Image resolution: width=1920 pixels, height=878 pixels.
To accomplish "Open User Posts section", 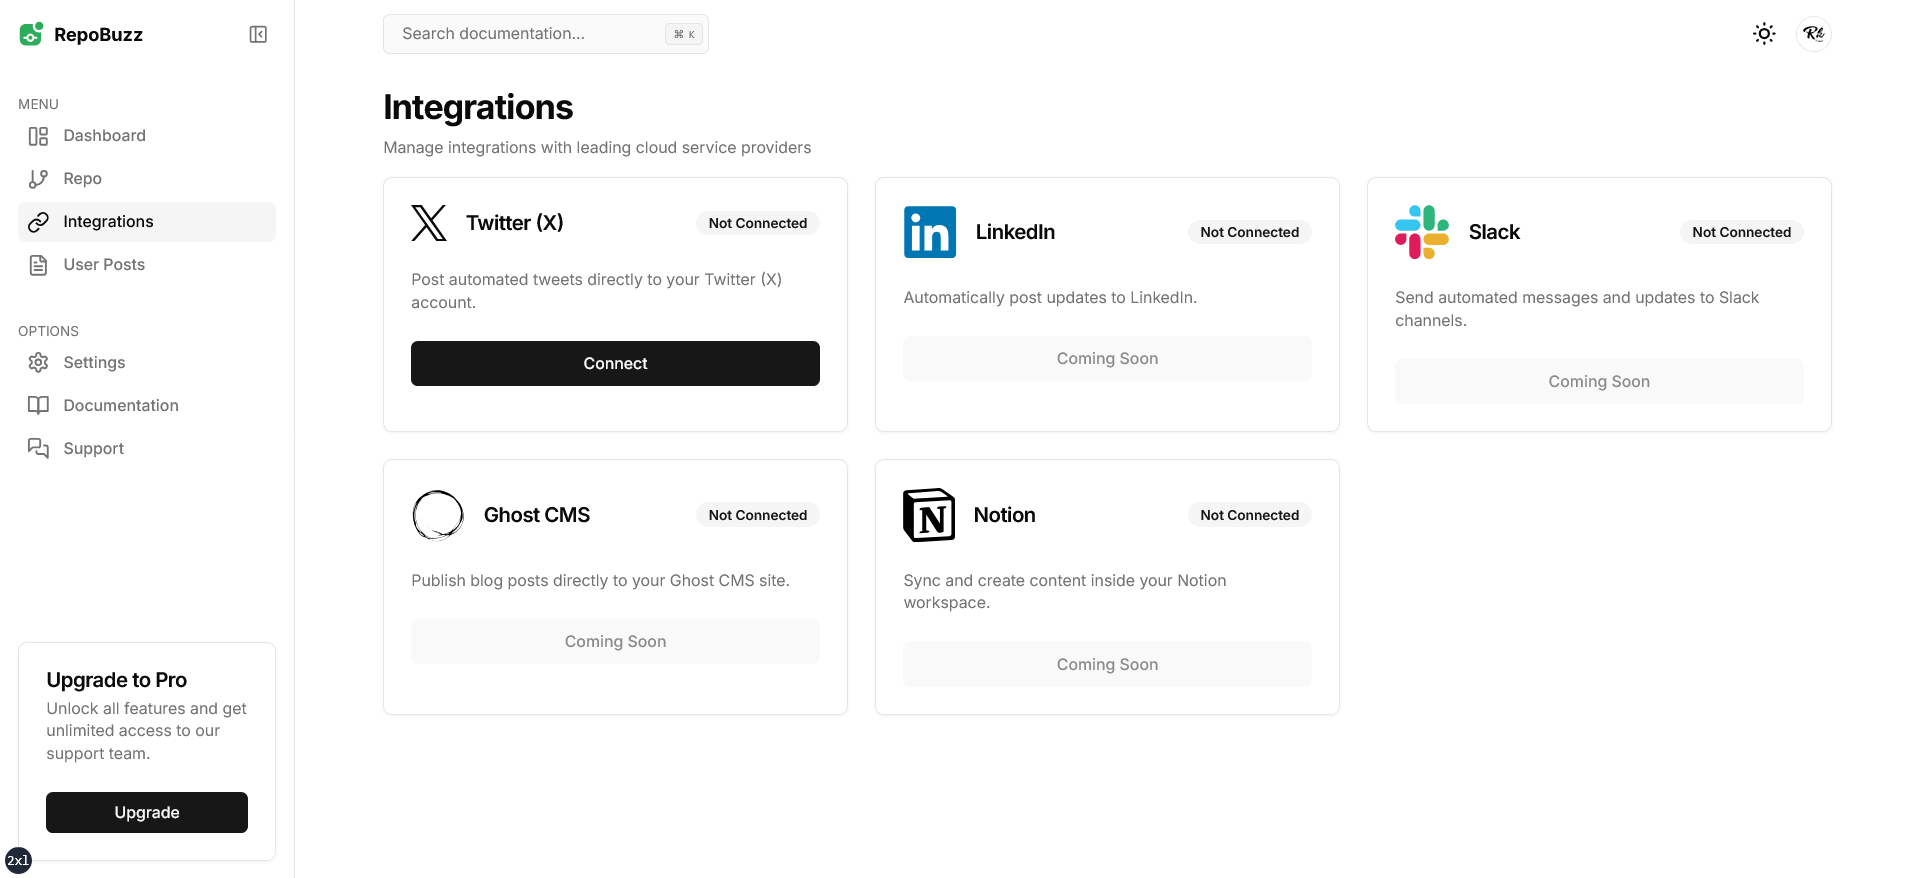I will click(x=147, y=265).
